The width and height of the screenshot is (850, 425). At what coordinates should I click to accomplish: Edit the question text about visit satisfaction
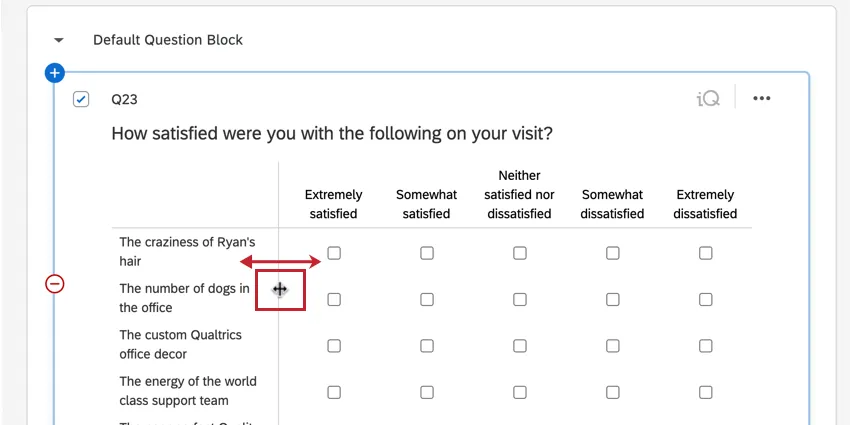tap(332, 133)
